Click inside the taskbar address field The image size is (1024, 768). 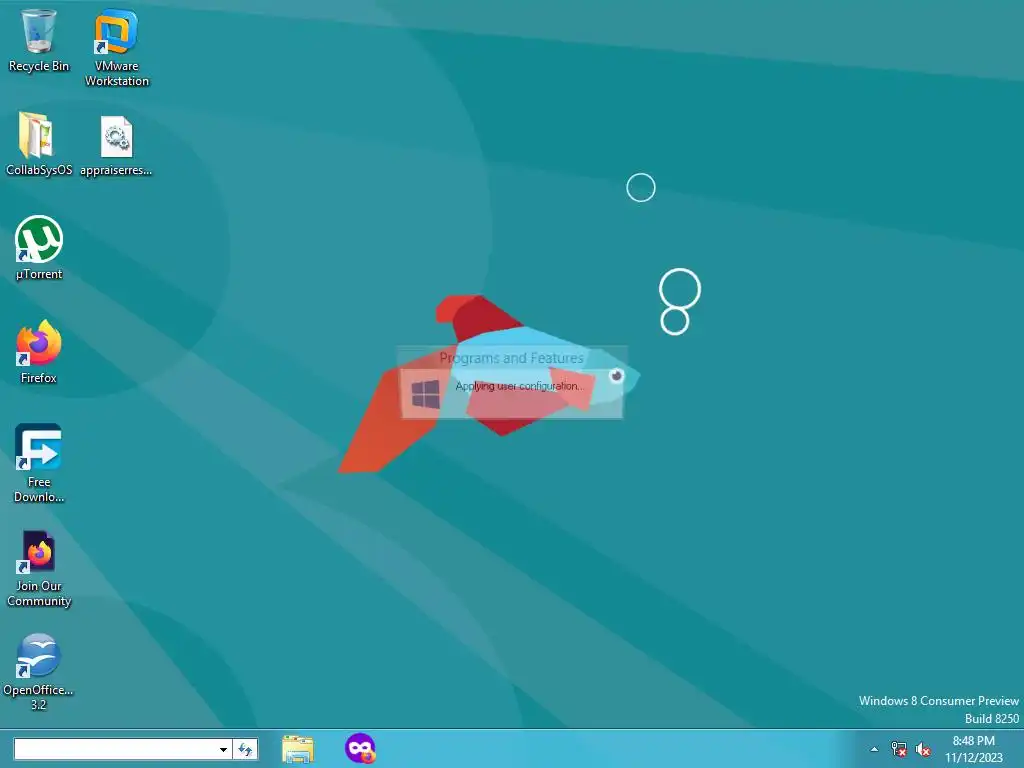[116, 749]
